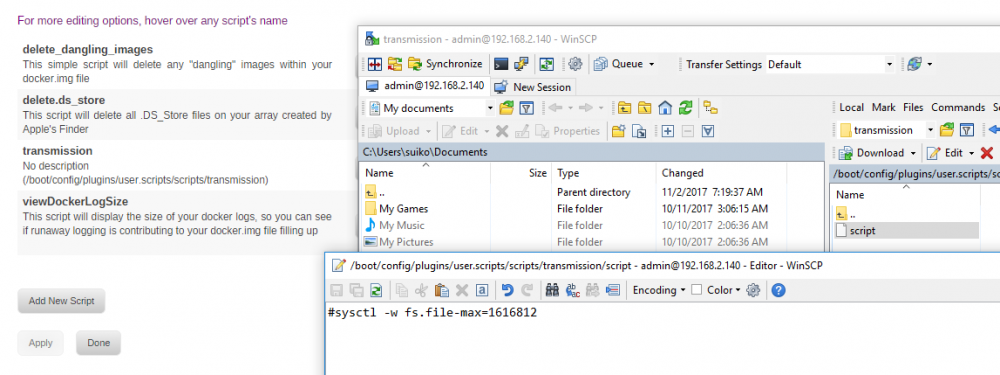The height and width of the screenshot is (375, 1000).
Task: Refresh the local panel with green arrows icon
Action: [x=686, y=108]
